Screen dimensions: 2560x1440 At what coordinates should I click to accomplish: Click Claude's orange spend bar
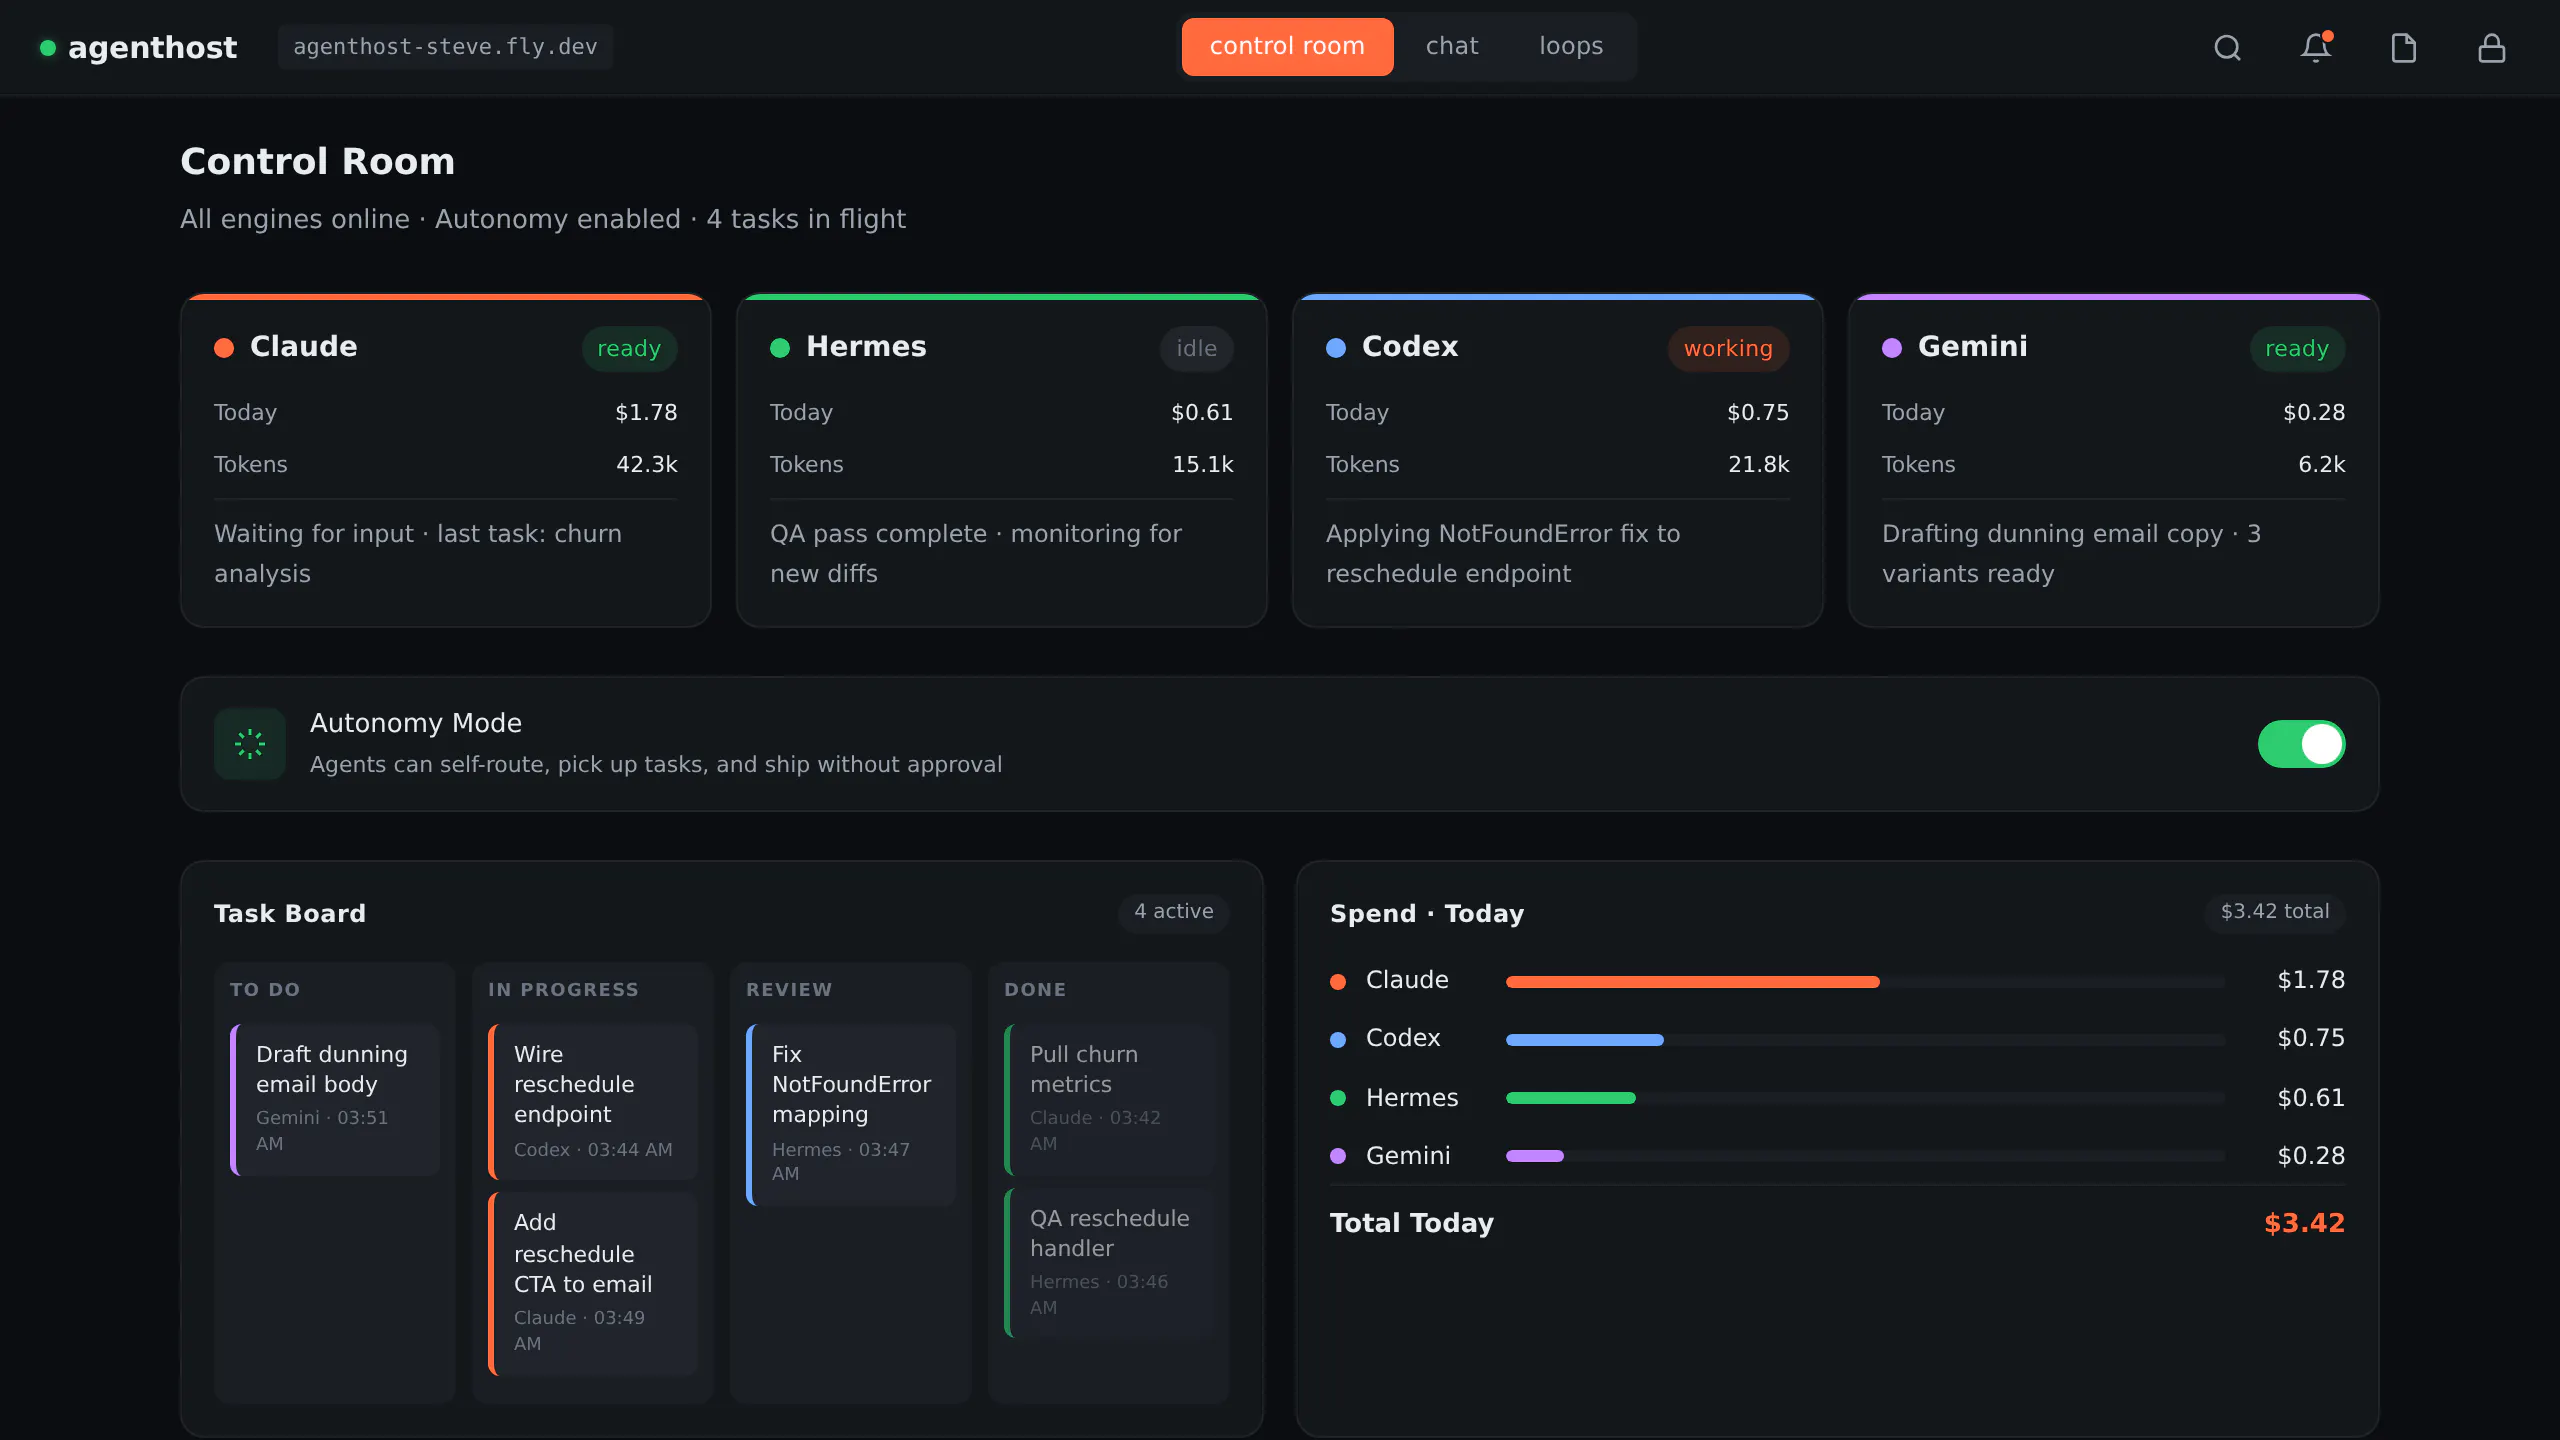[x=1692, y=982]
